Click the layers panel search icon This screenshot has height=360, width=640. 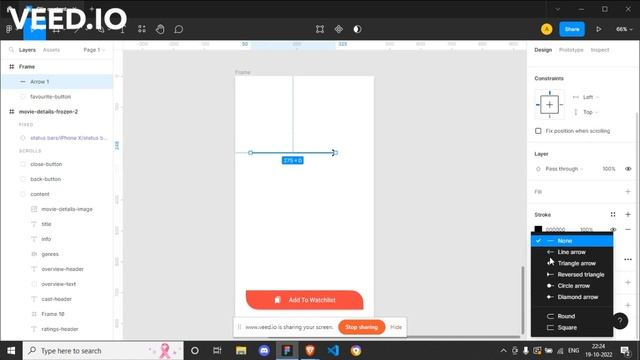click(x=11, y=50)
